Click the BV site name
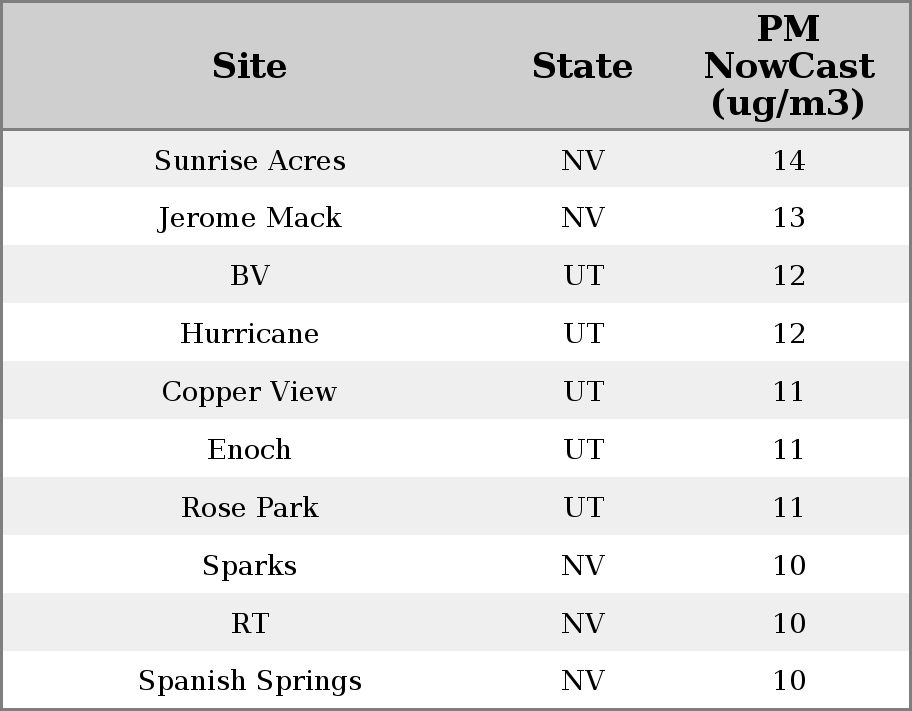The width and height of the screenshot is (912, 711). pos(250,276)
